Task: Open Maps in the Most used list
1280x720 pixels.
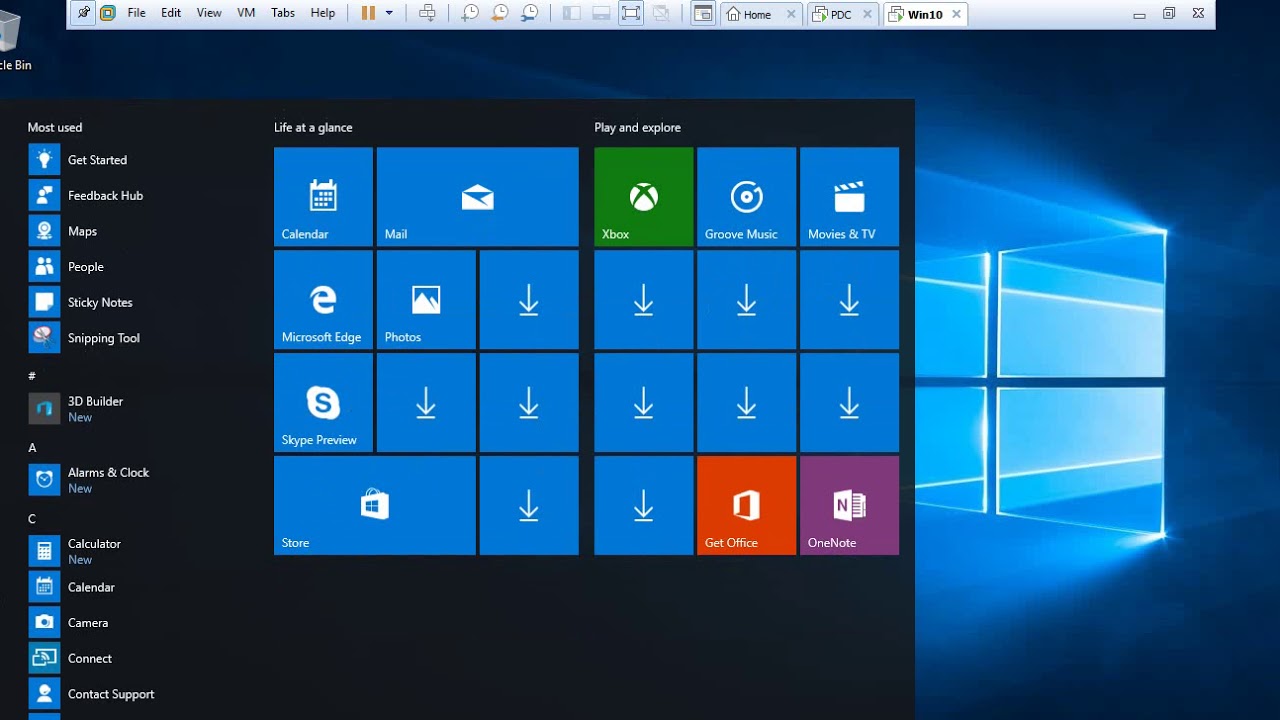Action: 63,231
